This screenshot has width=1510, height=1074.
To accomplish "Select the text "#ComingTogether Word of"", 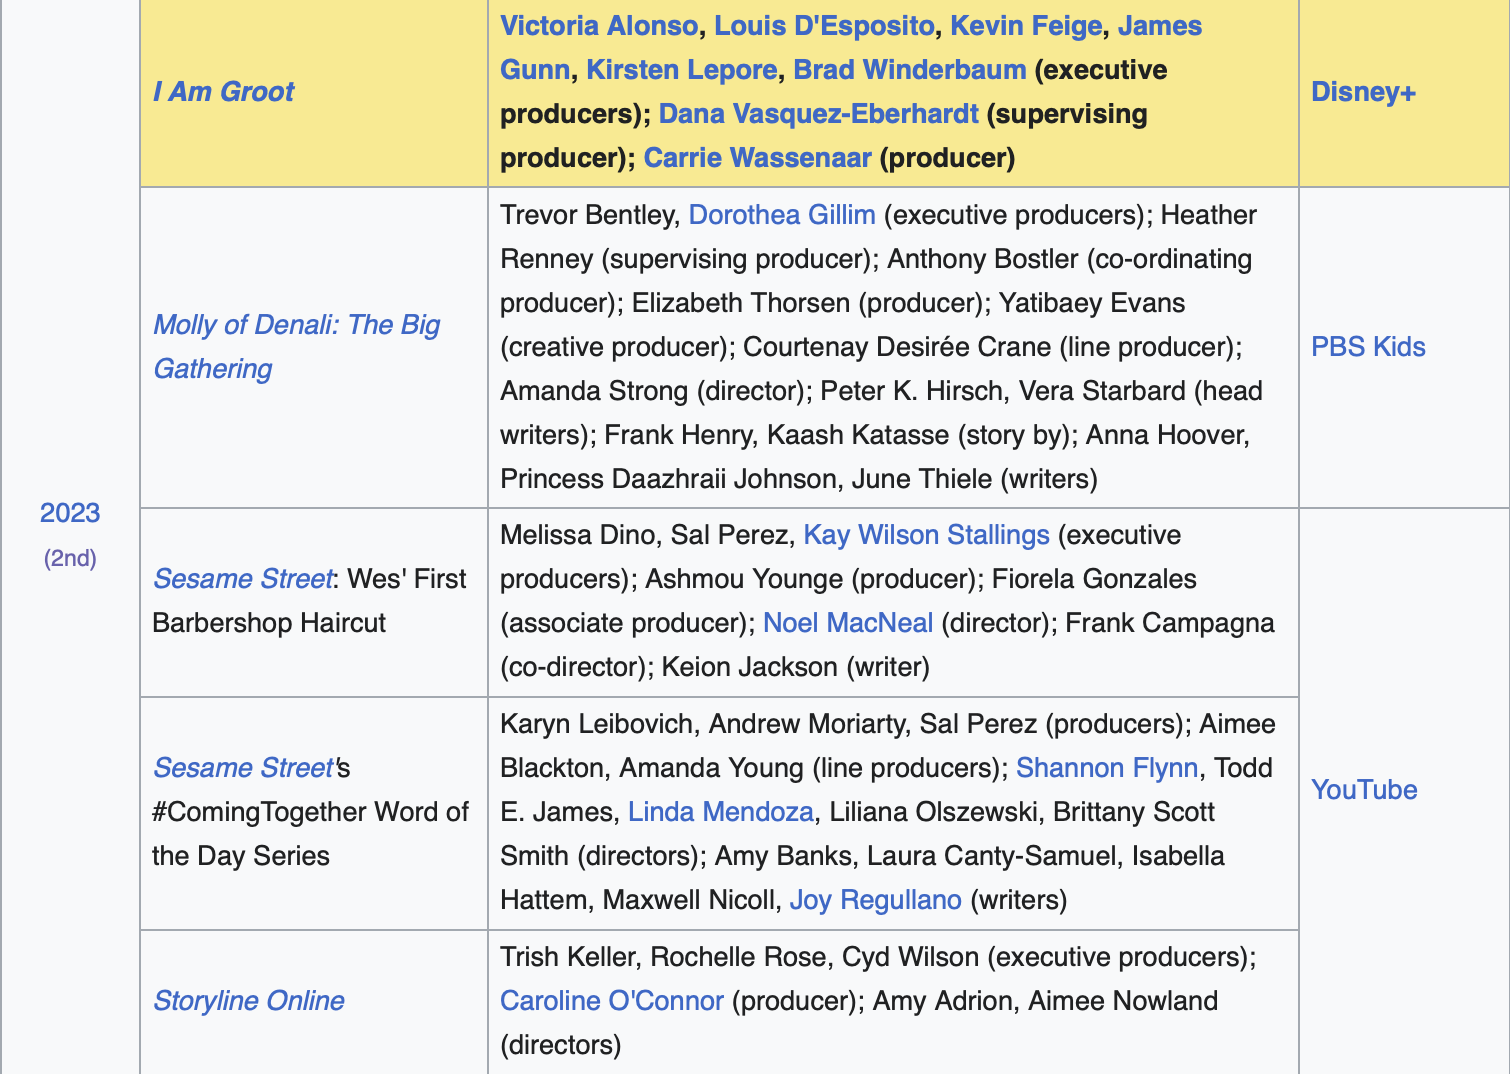I will pyautogui.click(x=310, y=812).
